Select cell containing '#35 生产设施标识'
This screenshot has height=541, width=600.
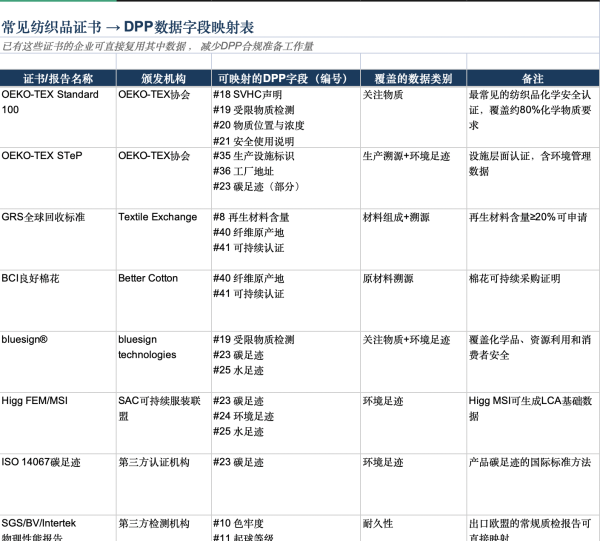[x=286, y=178]
